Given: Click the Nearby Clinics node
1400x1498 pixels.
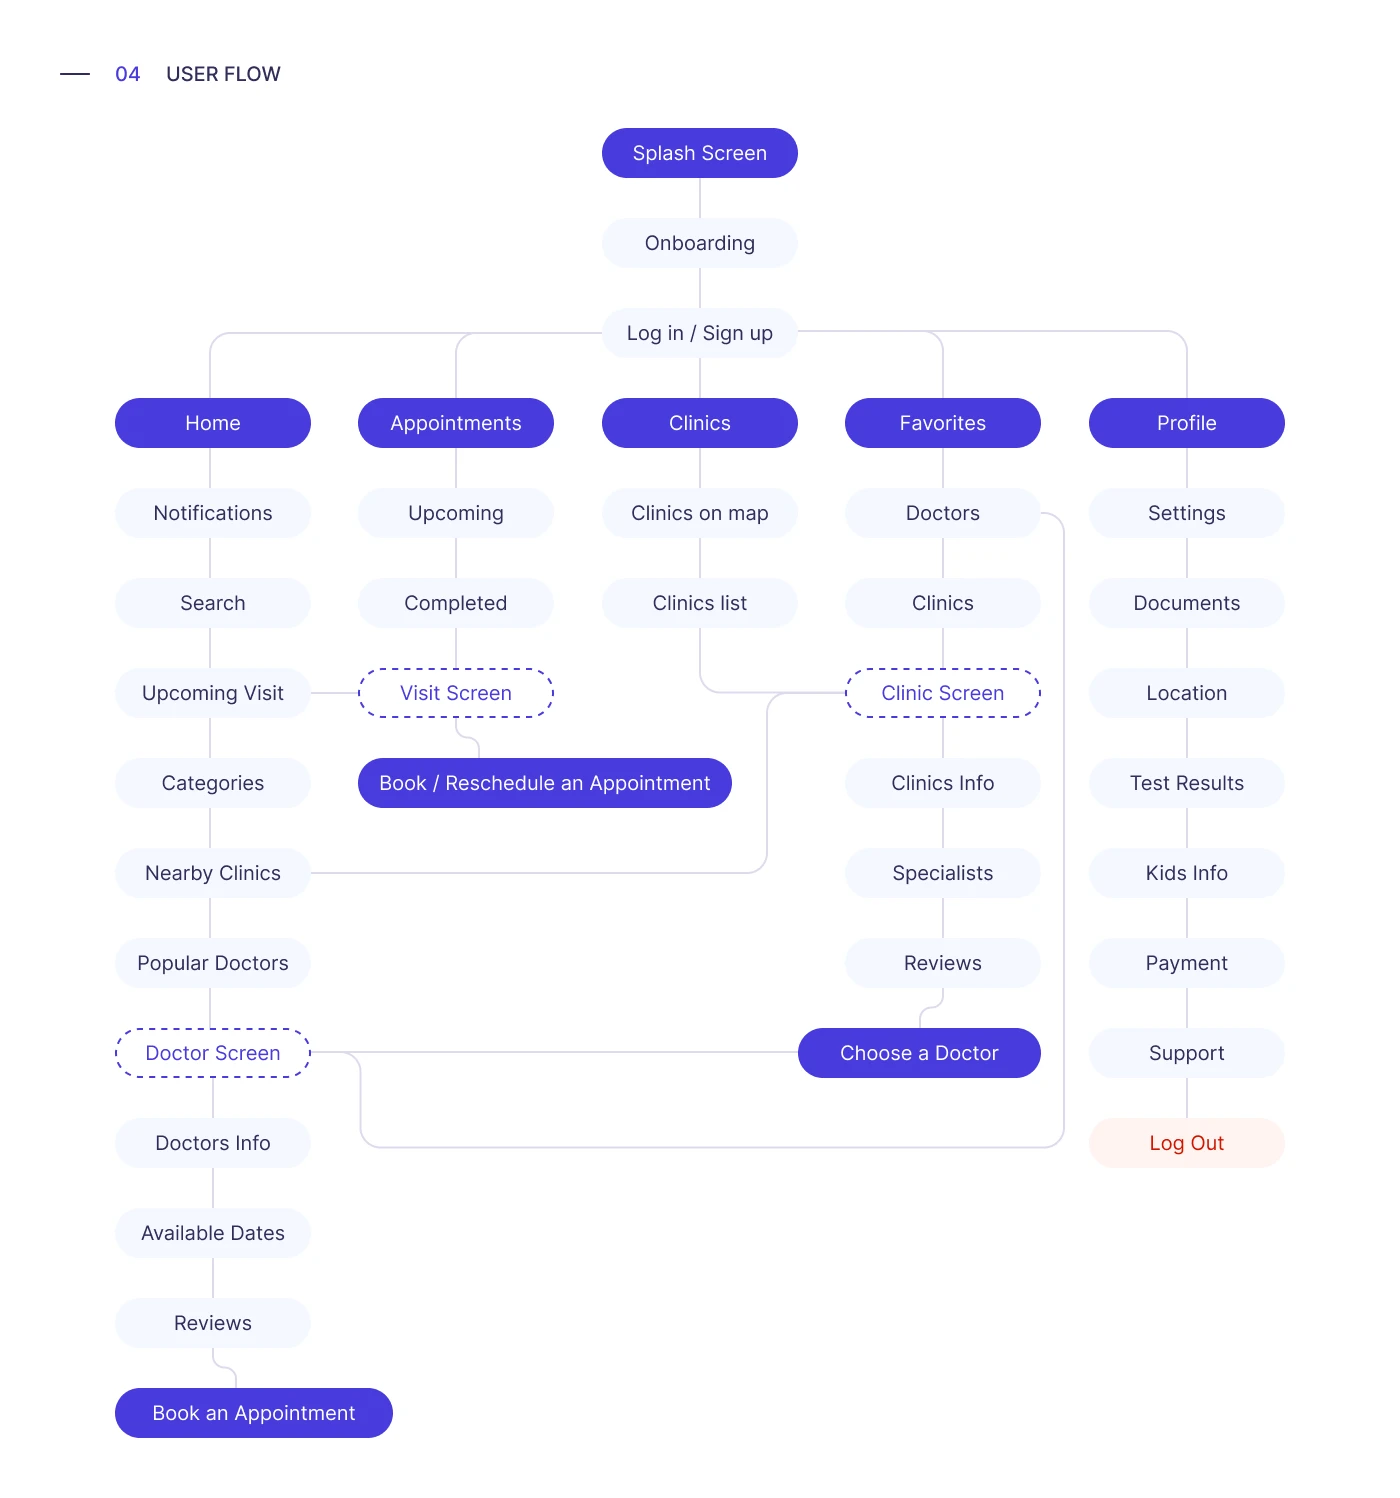Looking at the screenshot, I should click(212, 873).
